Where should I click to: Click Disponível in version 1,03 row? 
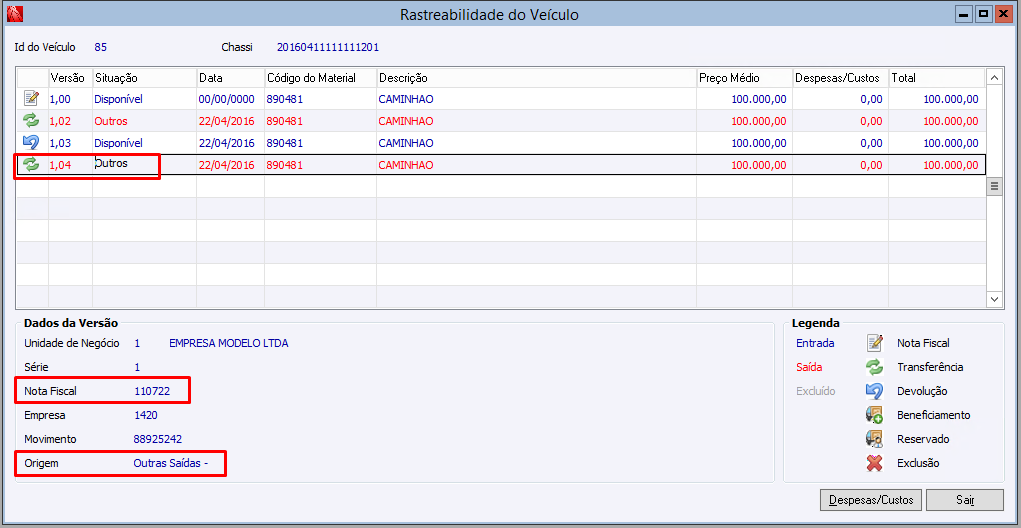[x=119, y=143]
